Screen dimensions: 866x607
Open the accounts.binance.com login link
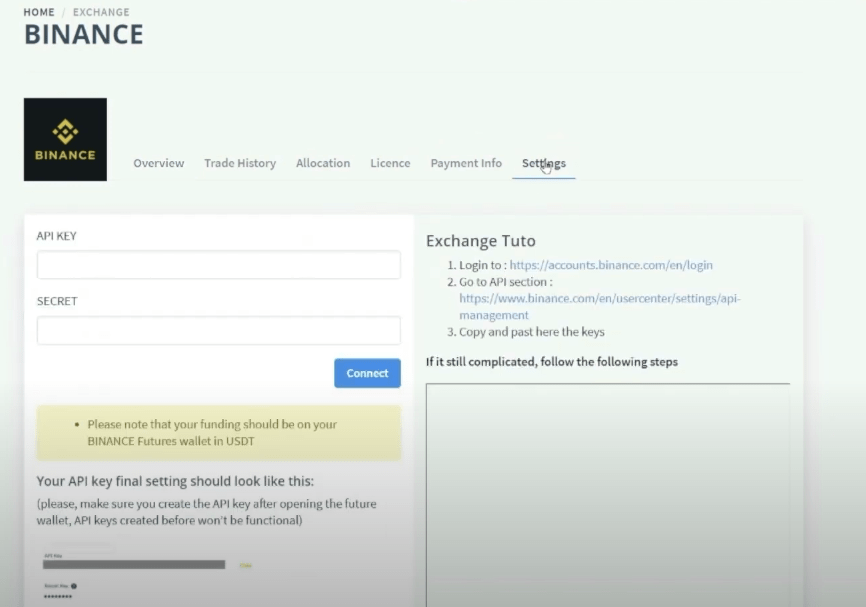coord(611,265)
